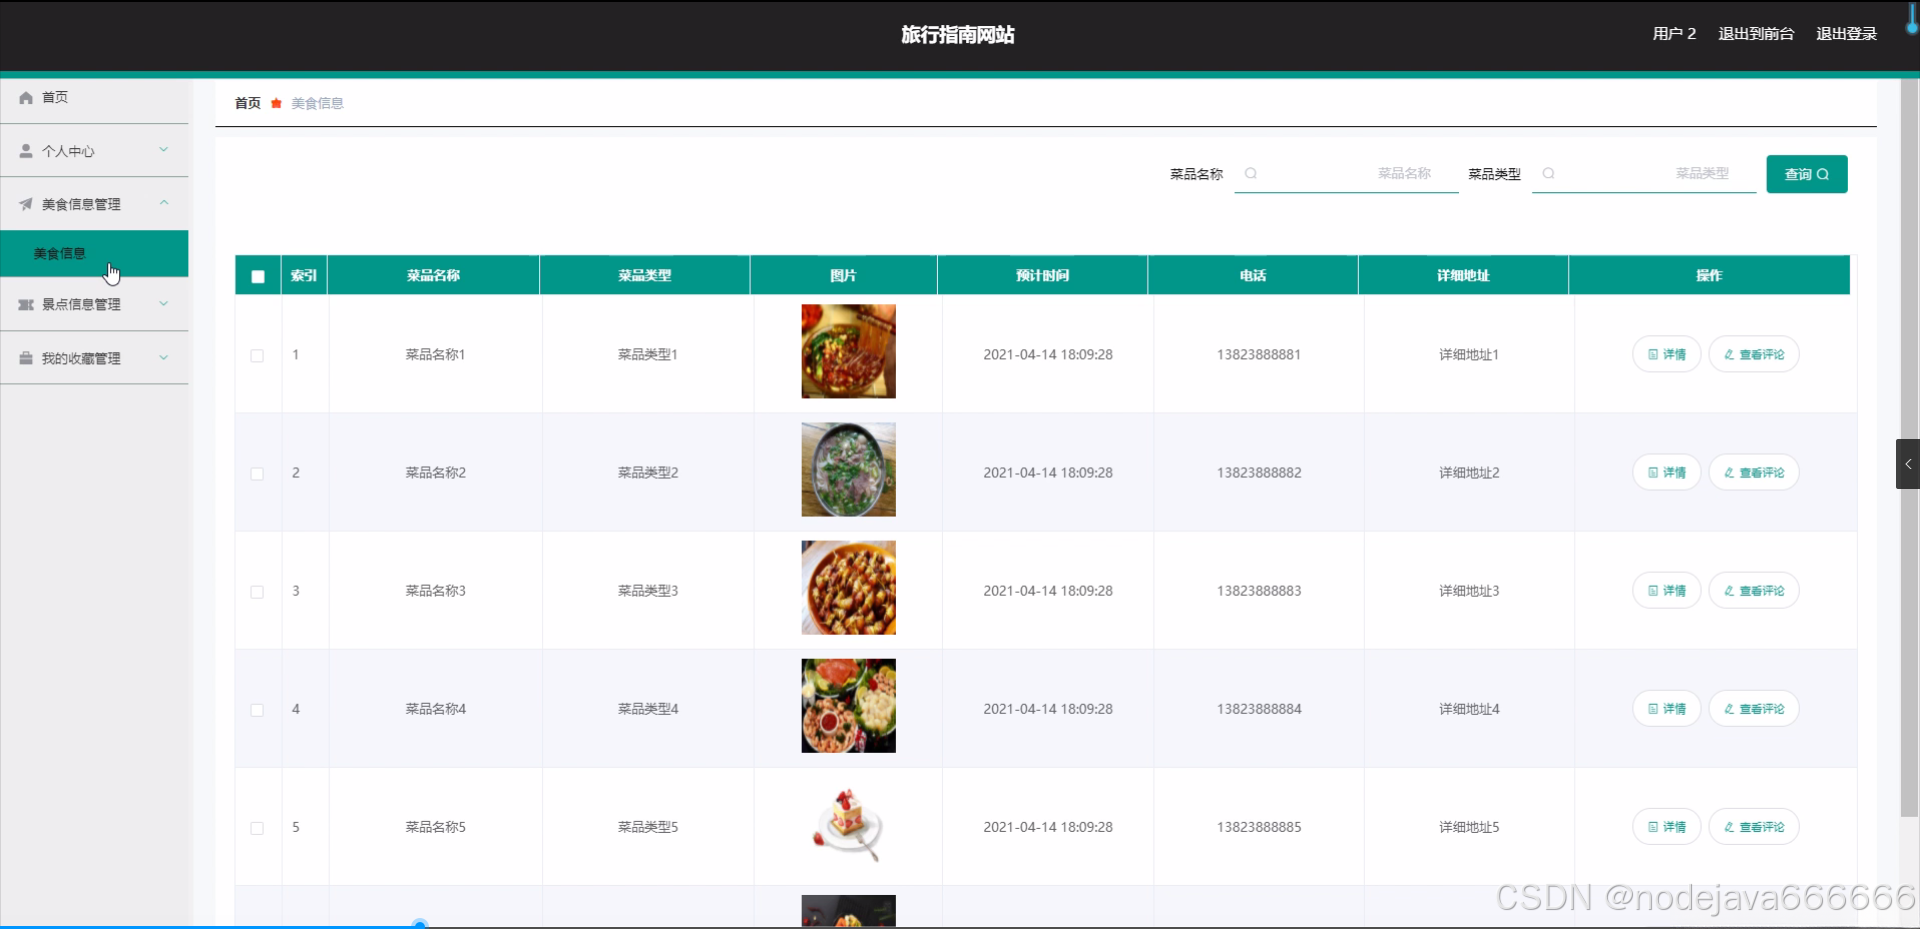Click the page vertical scrollbar
1920x929 pixels.
(1909, 446)
